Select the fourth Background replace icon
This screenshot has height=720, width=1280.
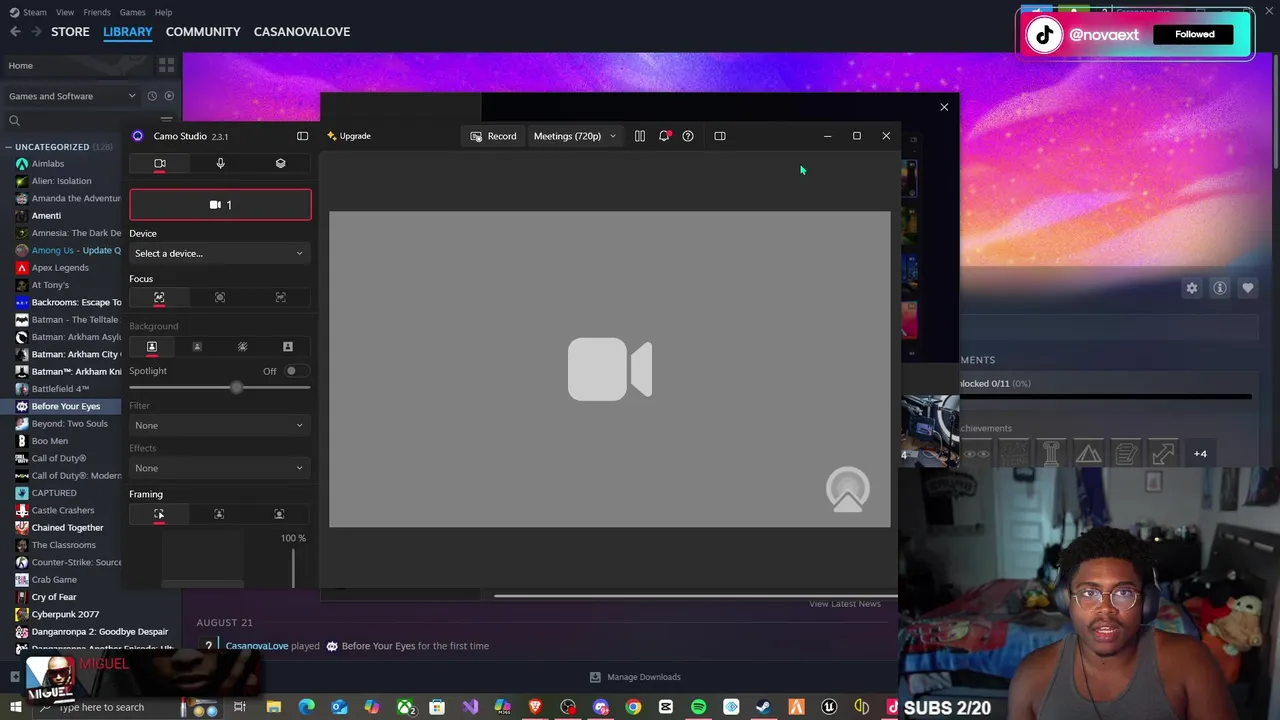[288, 346]
